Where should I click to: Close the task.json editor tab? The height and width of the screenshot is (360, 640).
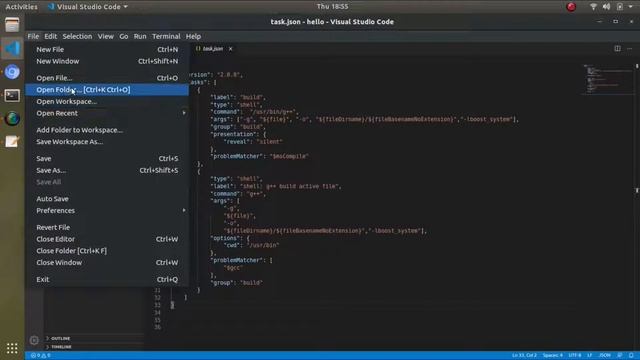click(230, 49)
